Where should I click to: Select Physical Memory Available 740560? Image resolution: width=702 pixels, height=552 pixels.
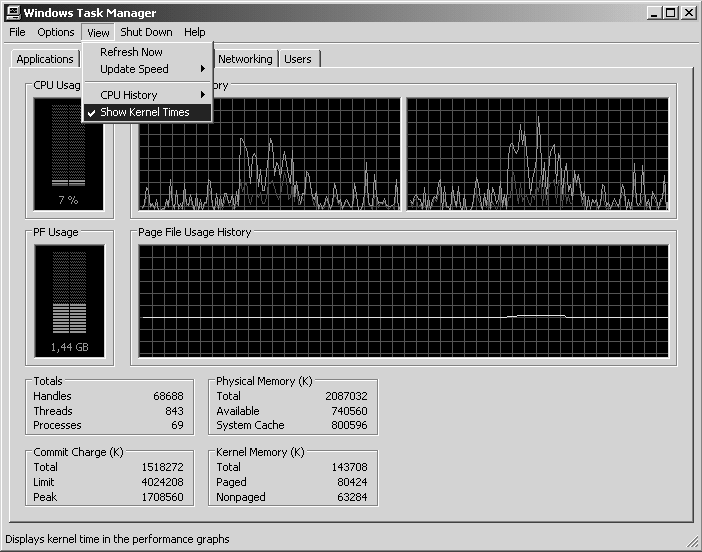coord(349,411)
